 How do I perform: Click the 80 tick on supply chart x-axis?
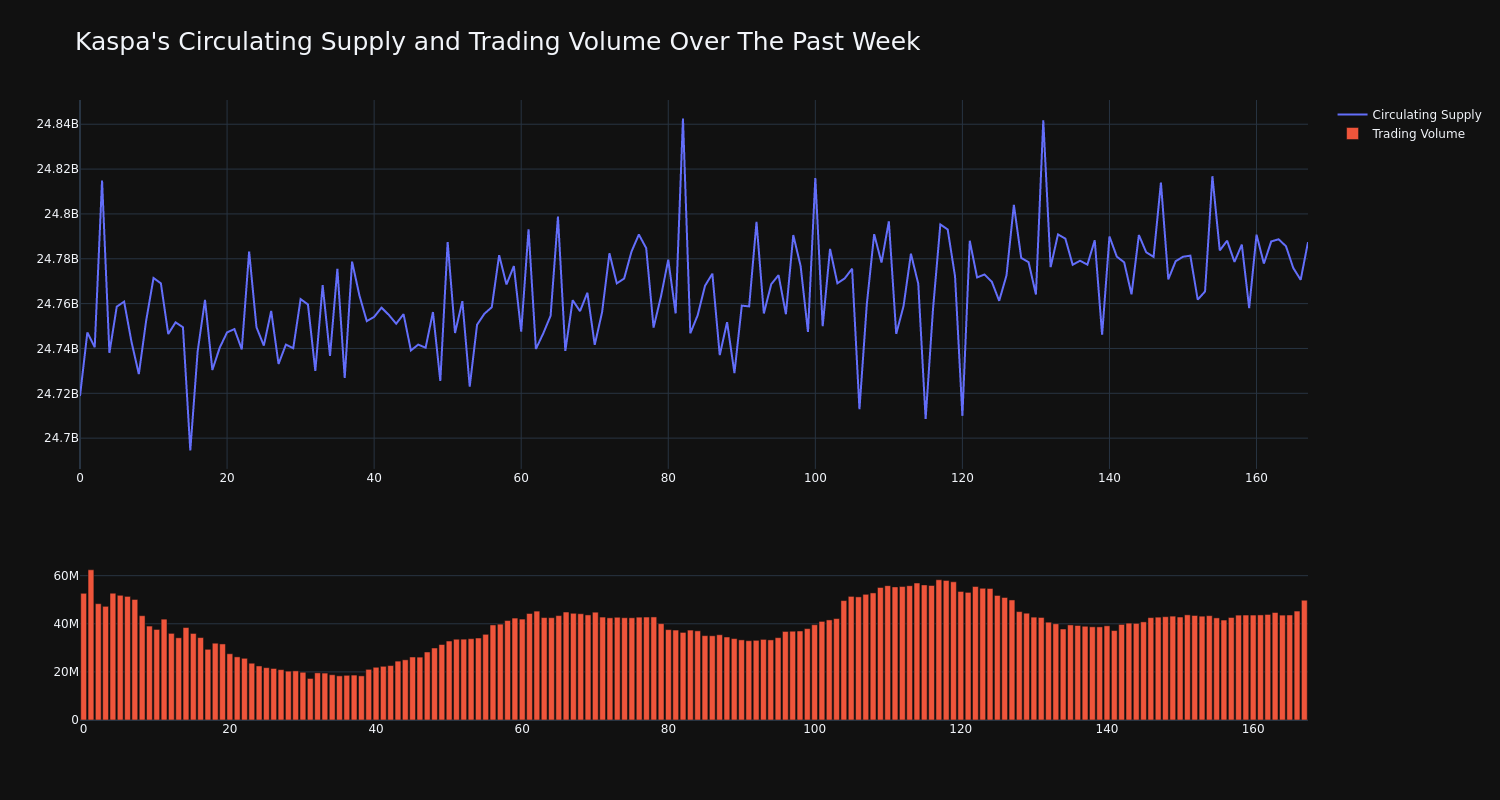(668, 478)
